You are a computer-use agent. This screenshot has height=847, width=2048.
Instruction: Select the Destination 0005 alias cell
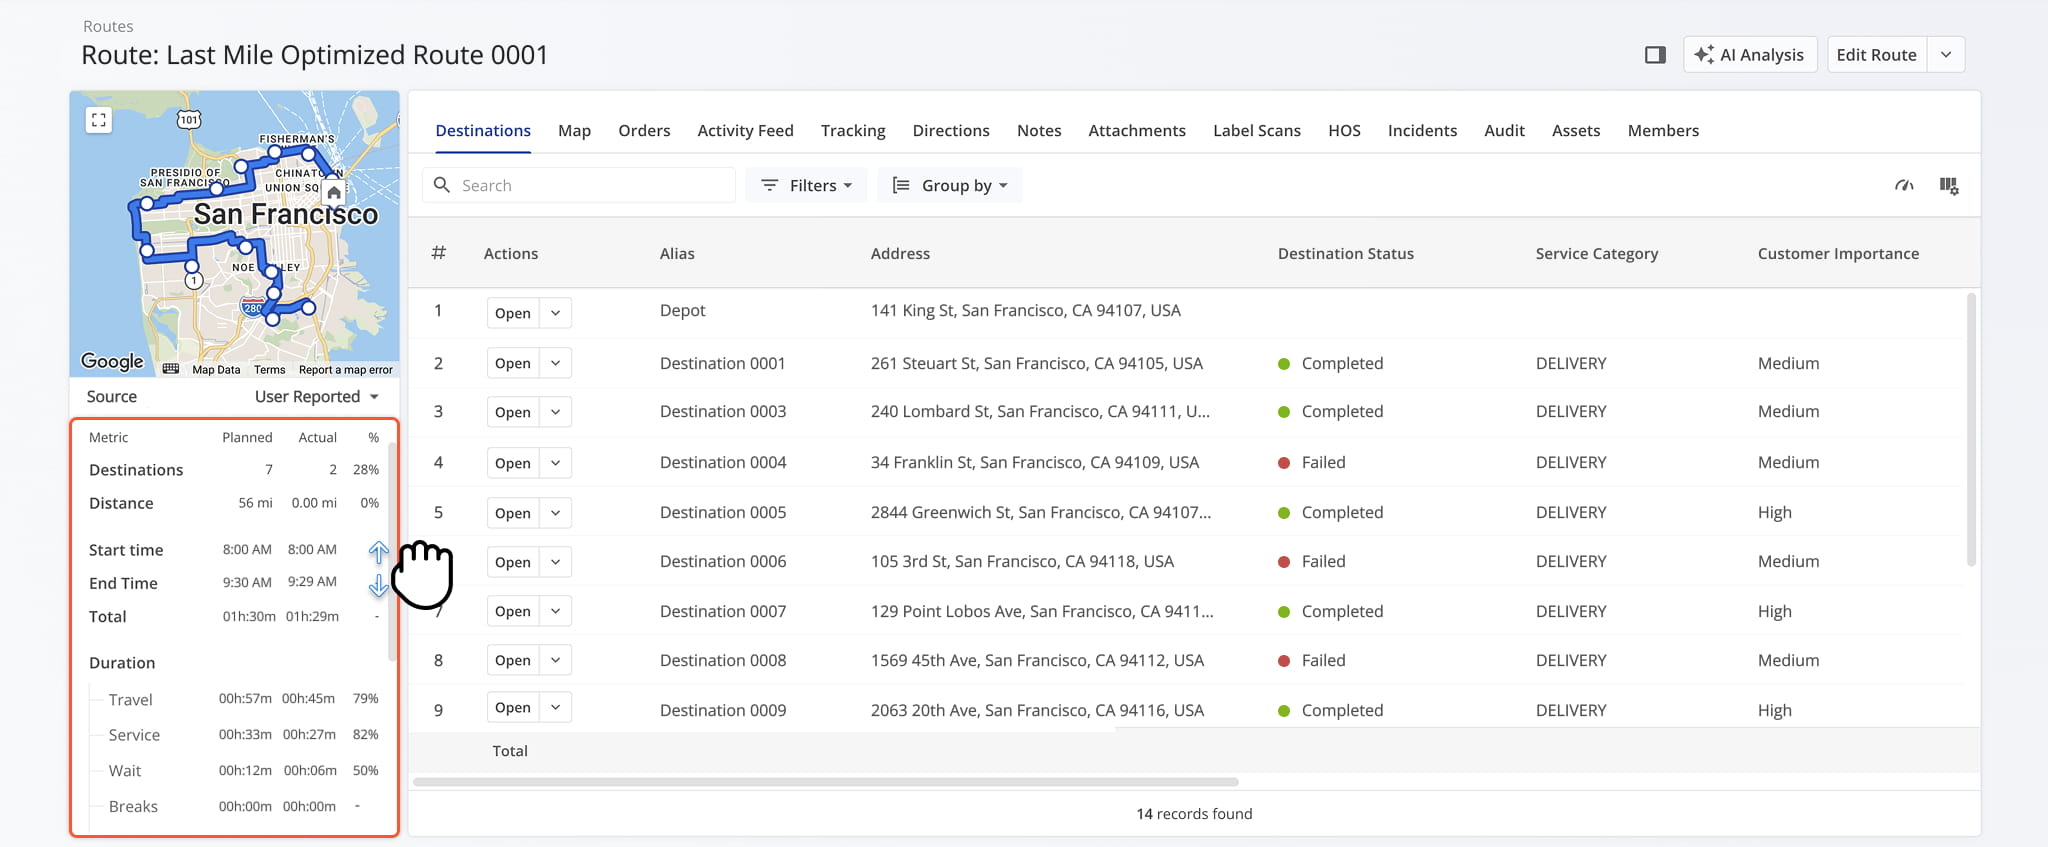[723, 512]
